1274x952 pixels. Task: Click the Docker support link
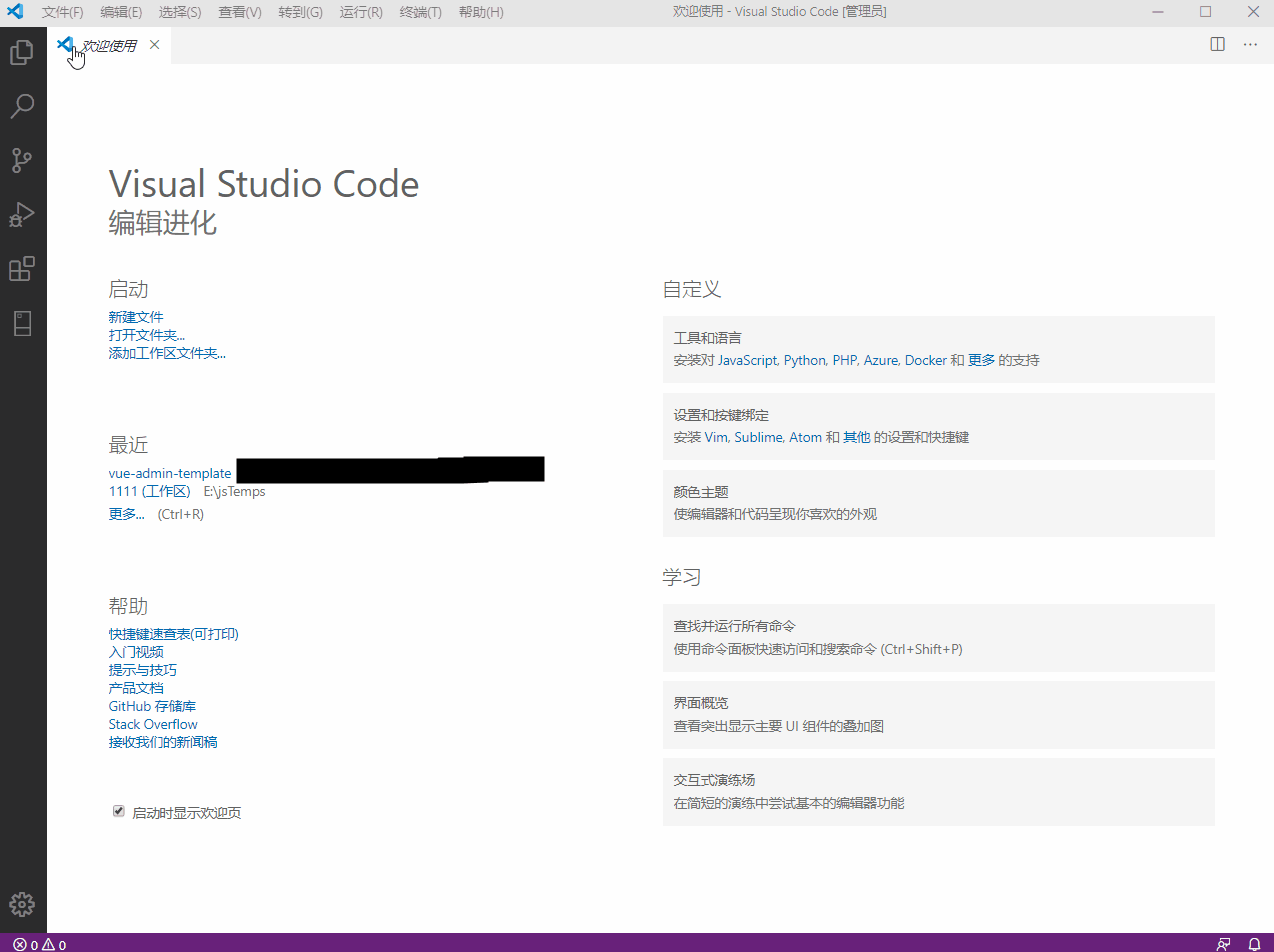click(x=925, y=360)
